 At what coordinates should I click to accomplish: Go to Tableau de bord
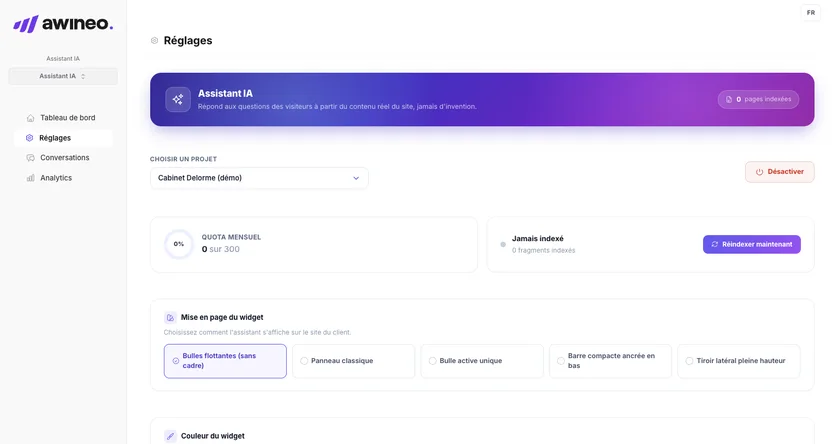63,118
